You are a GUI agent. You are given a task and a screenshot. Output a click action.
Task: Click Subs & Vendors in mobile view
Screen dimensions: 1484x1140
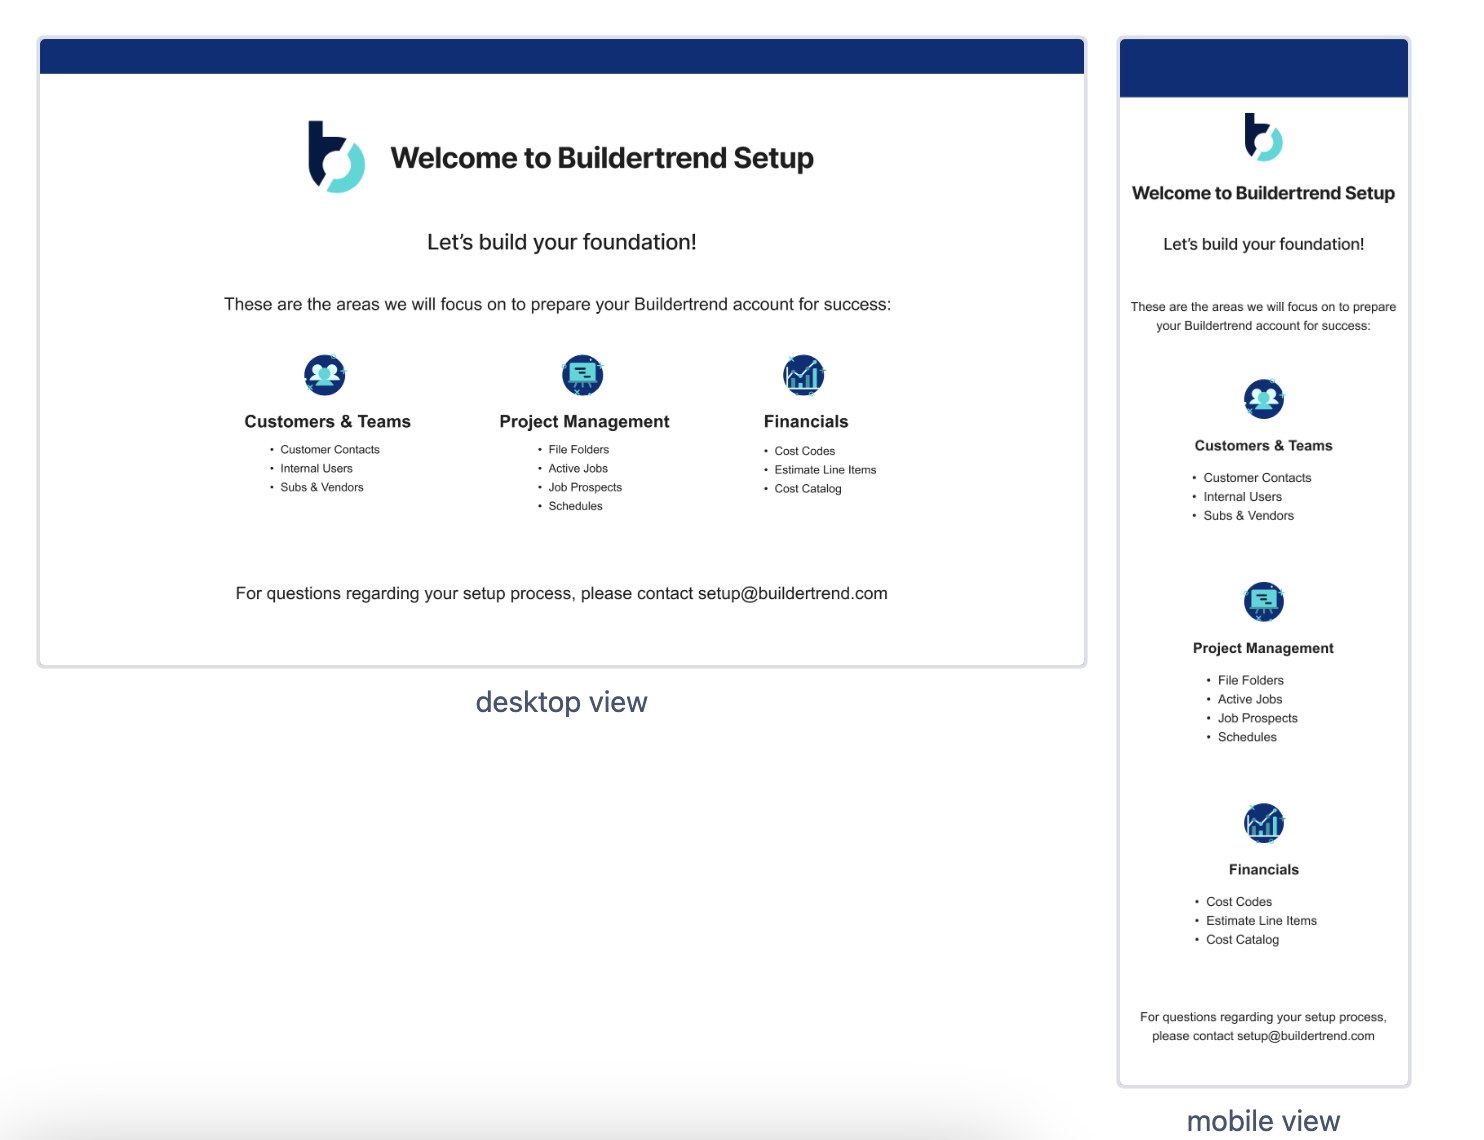[x=1248, y=516]
